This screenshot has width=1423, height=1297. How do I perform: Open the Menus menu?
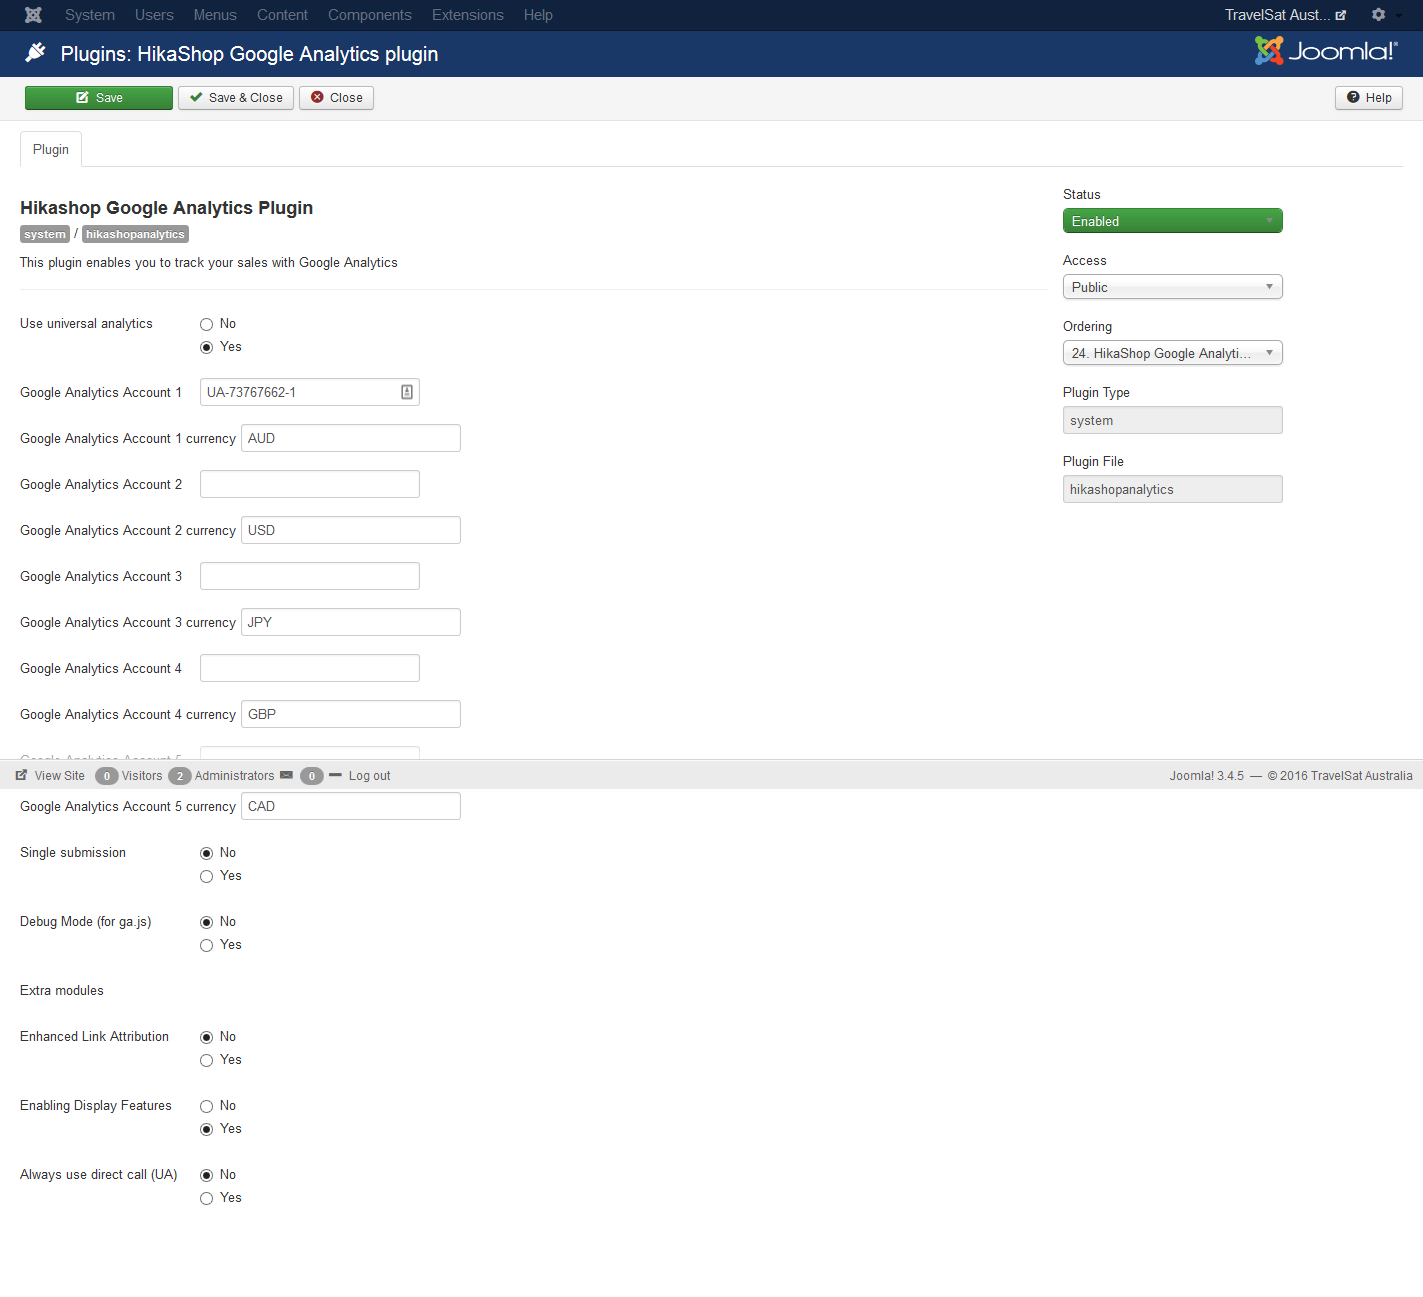[x=215, y=15]
